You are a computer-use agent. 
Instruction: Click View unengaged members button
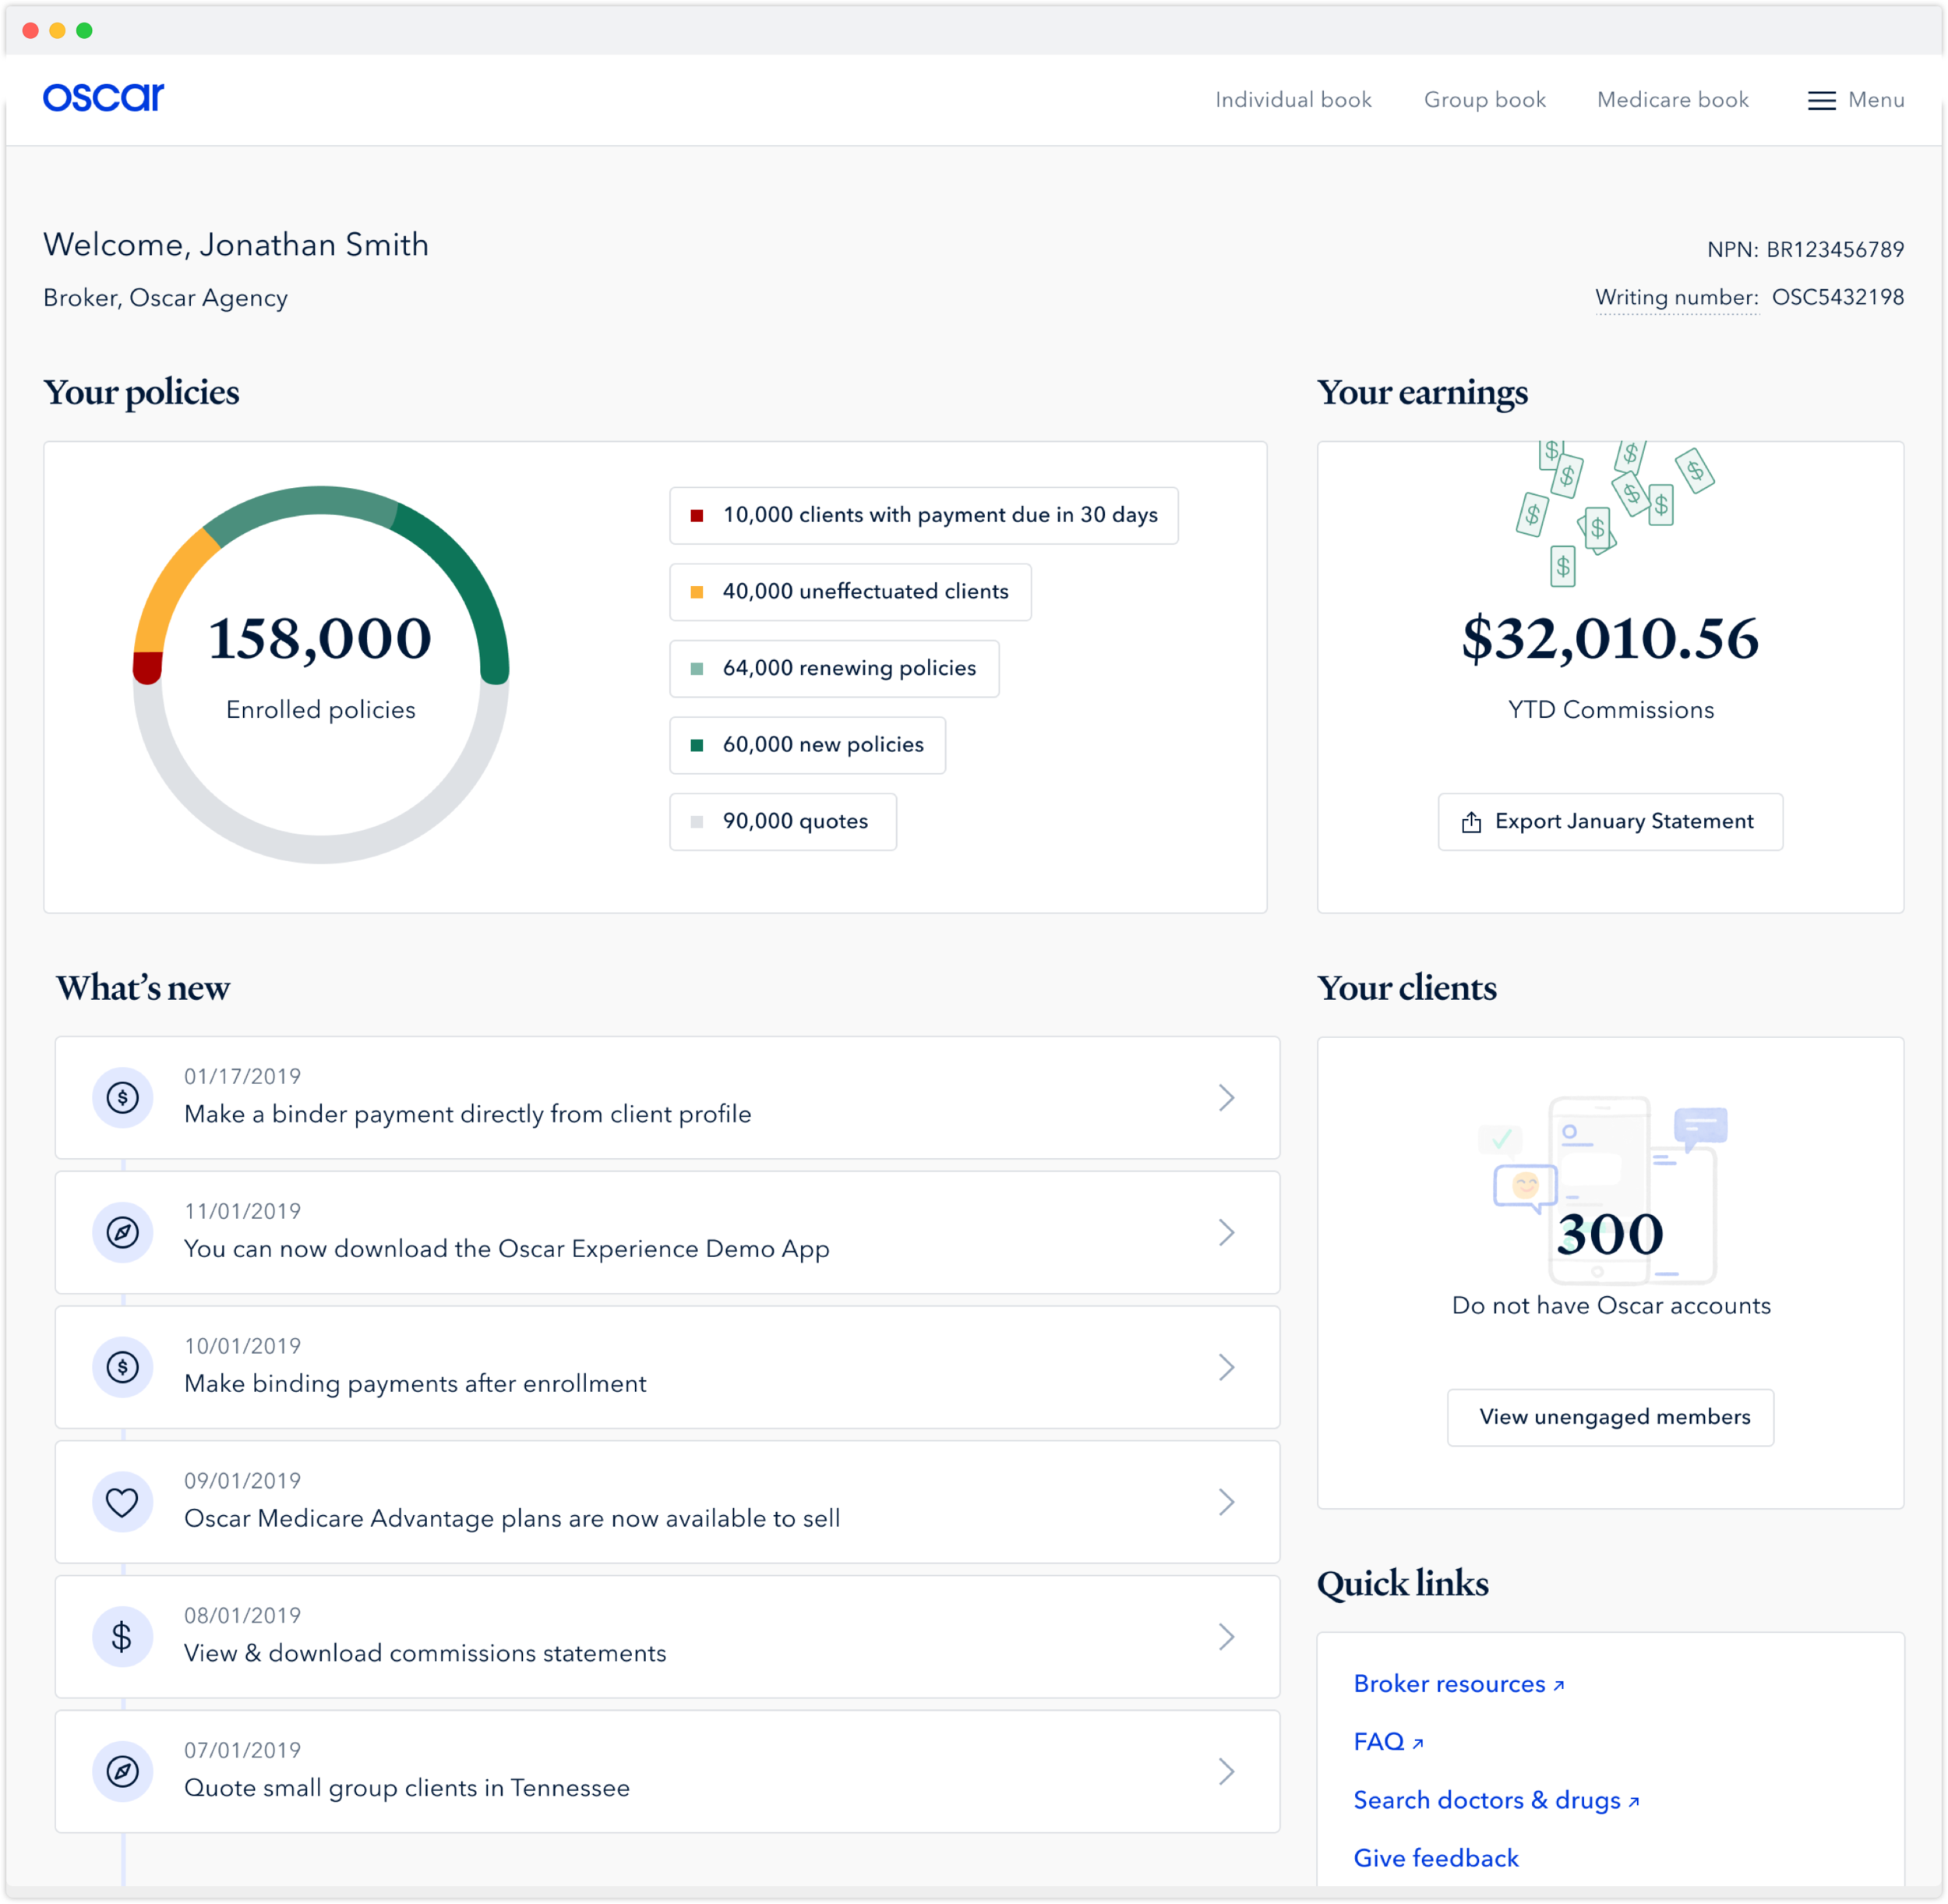pos(1610,1416)
